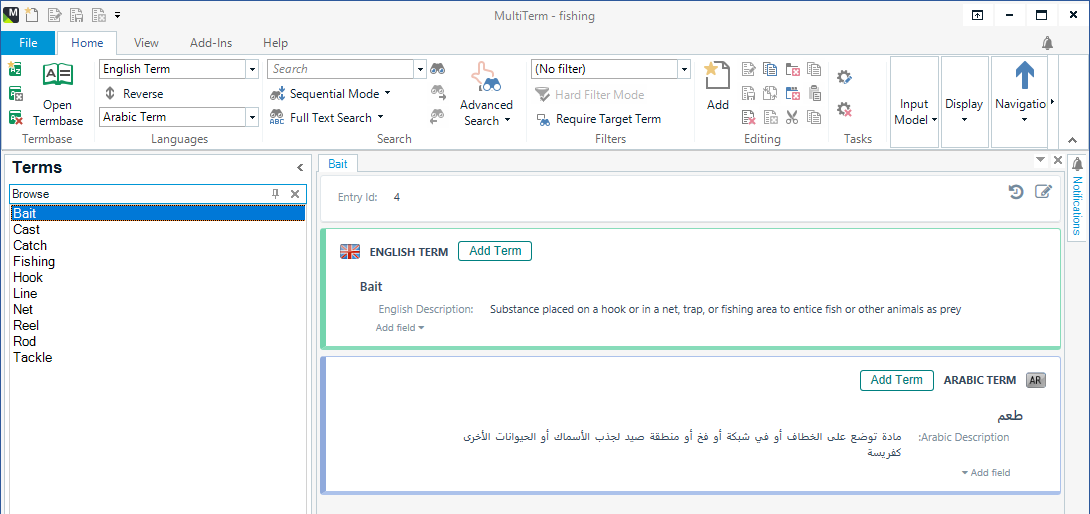This screenshot has height=514, width=1090.
Task: Click the scissors Cut icon in Editing group
Action: click(x=792, y=117)
